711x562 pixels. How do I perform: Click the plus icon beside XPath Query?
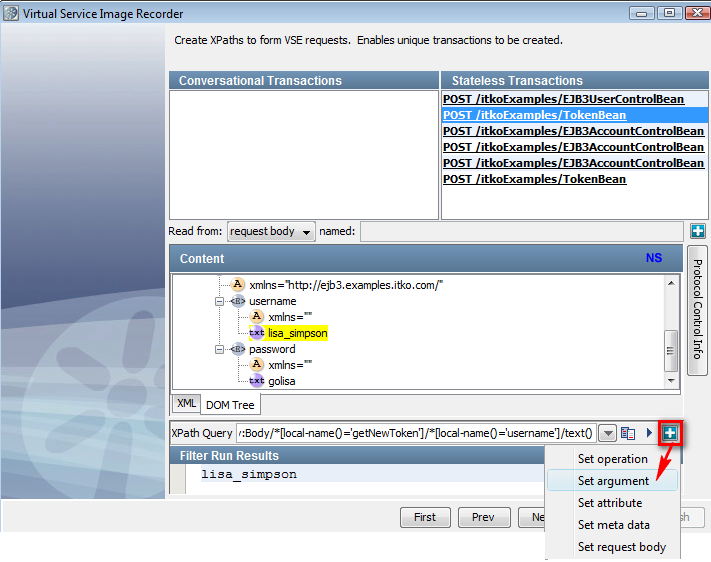tap(670, 433)
